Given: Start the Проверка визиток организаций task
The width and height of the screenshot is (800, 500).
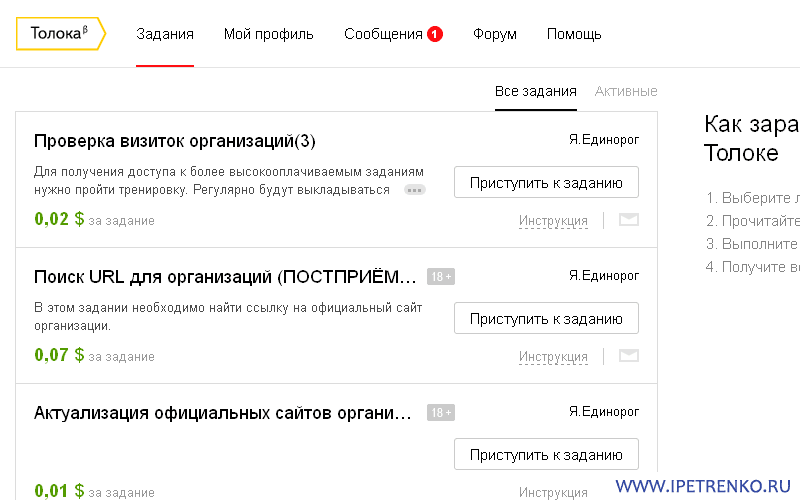Looking at the screenshot, I should 546,183.
